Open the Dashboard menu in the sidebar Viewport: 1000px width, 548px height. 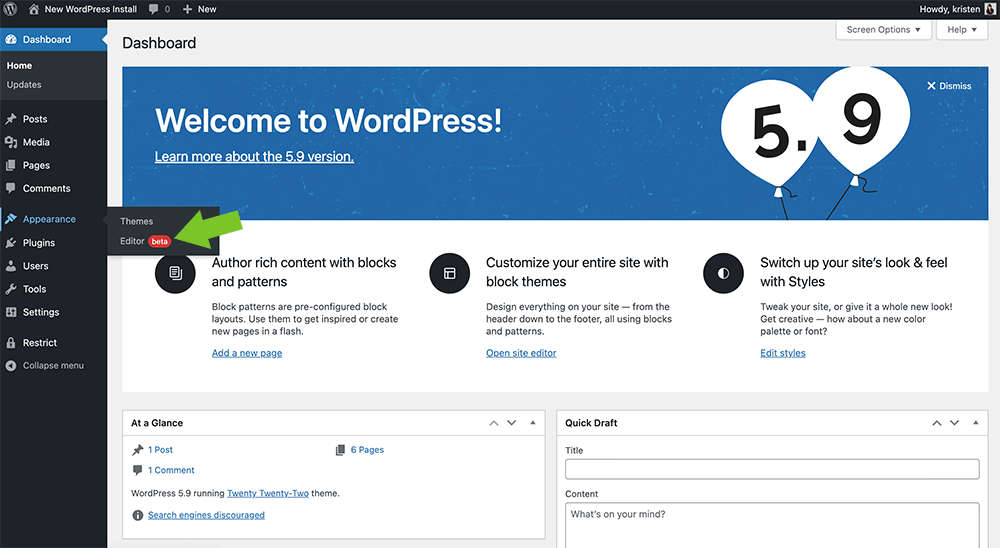click(54, 40)
